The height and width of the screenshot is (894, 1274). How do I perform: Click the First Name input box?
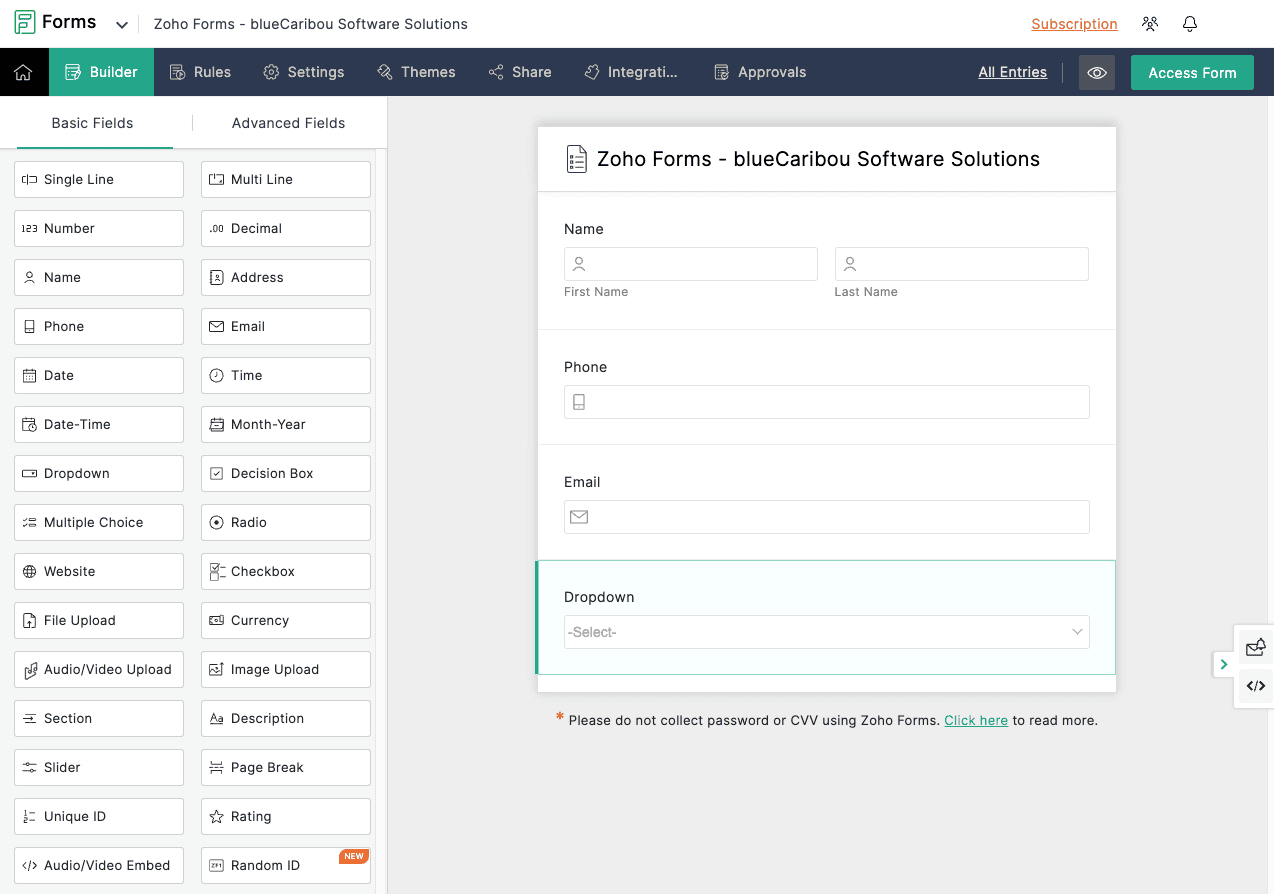tap(691, 264)
